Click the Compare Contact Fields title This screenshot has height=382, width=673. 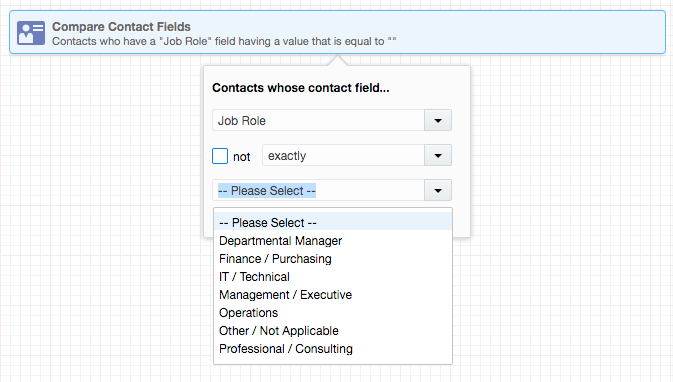121,27
